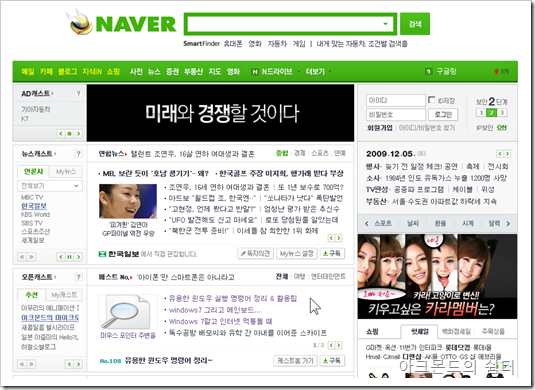Select the 백화점세일 shopping tab
Screen dimensions: 535x390
pyautogui.click(x=456, y=331)
